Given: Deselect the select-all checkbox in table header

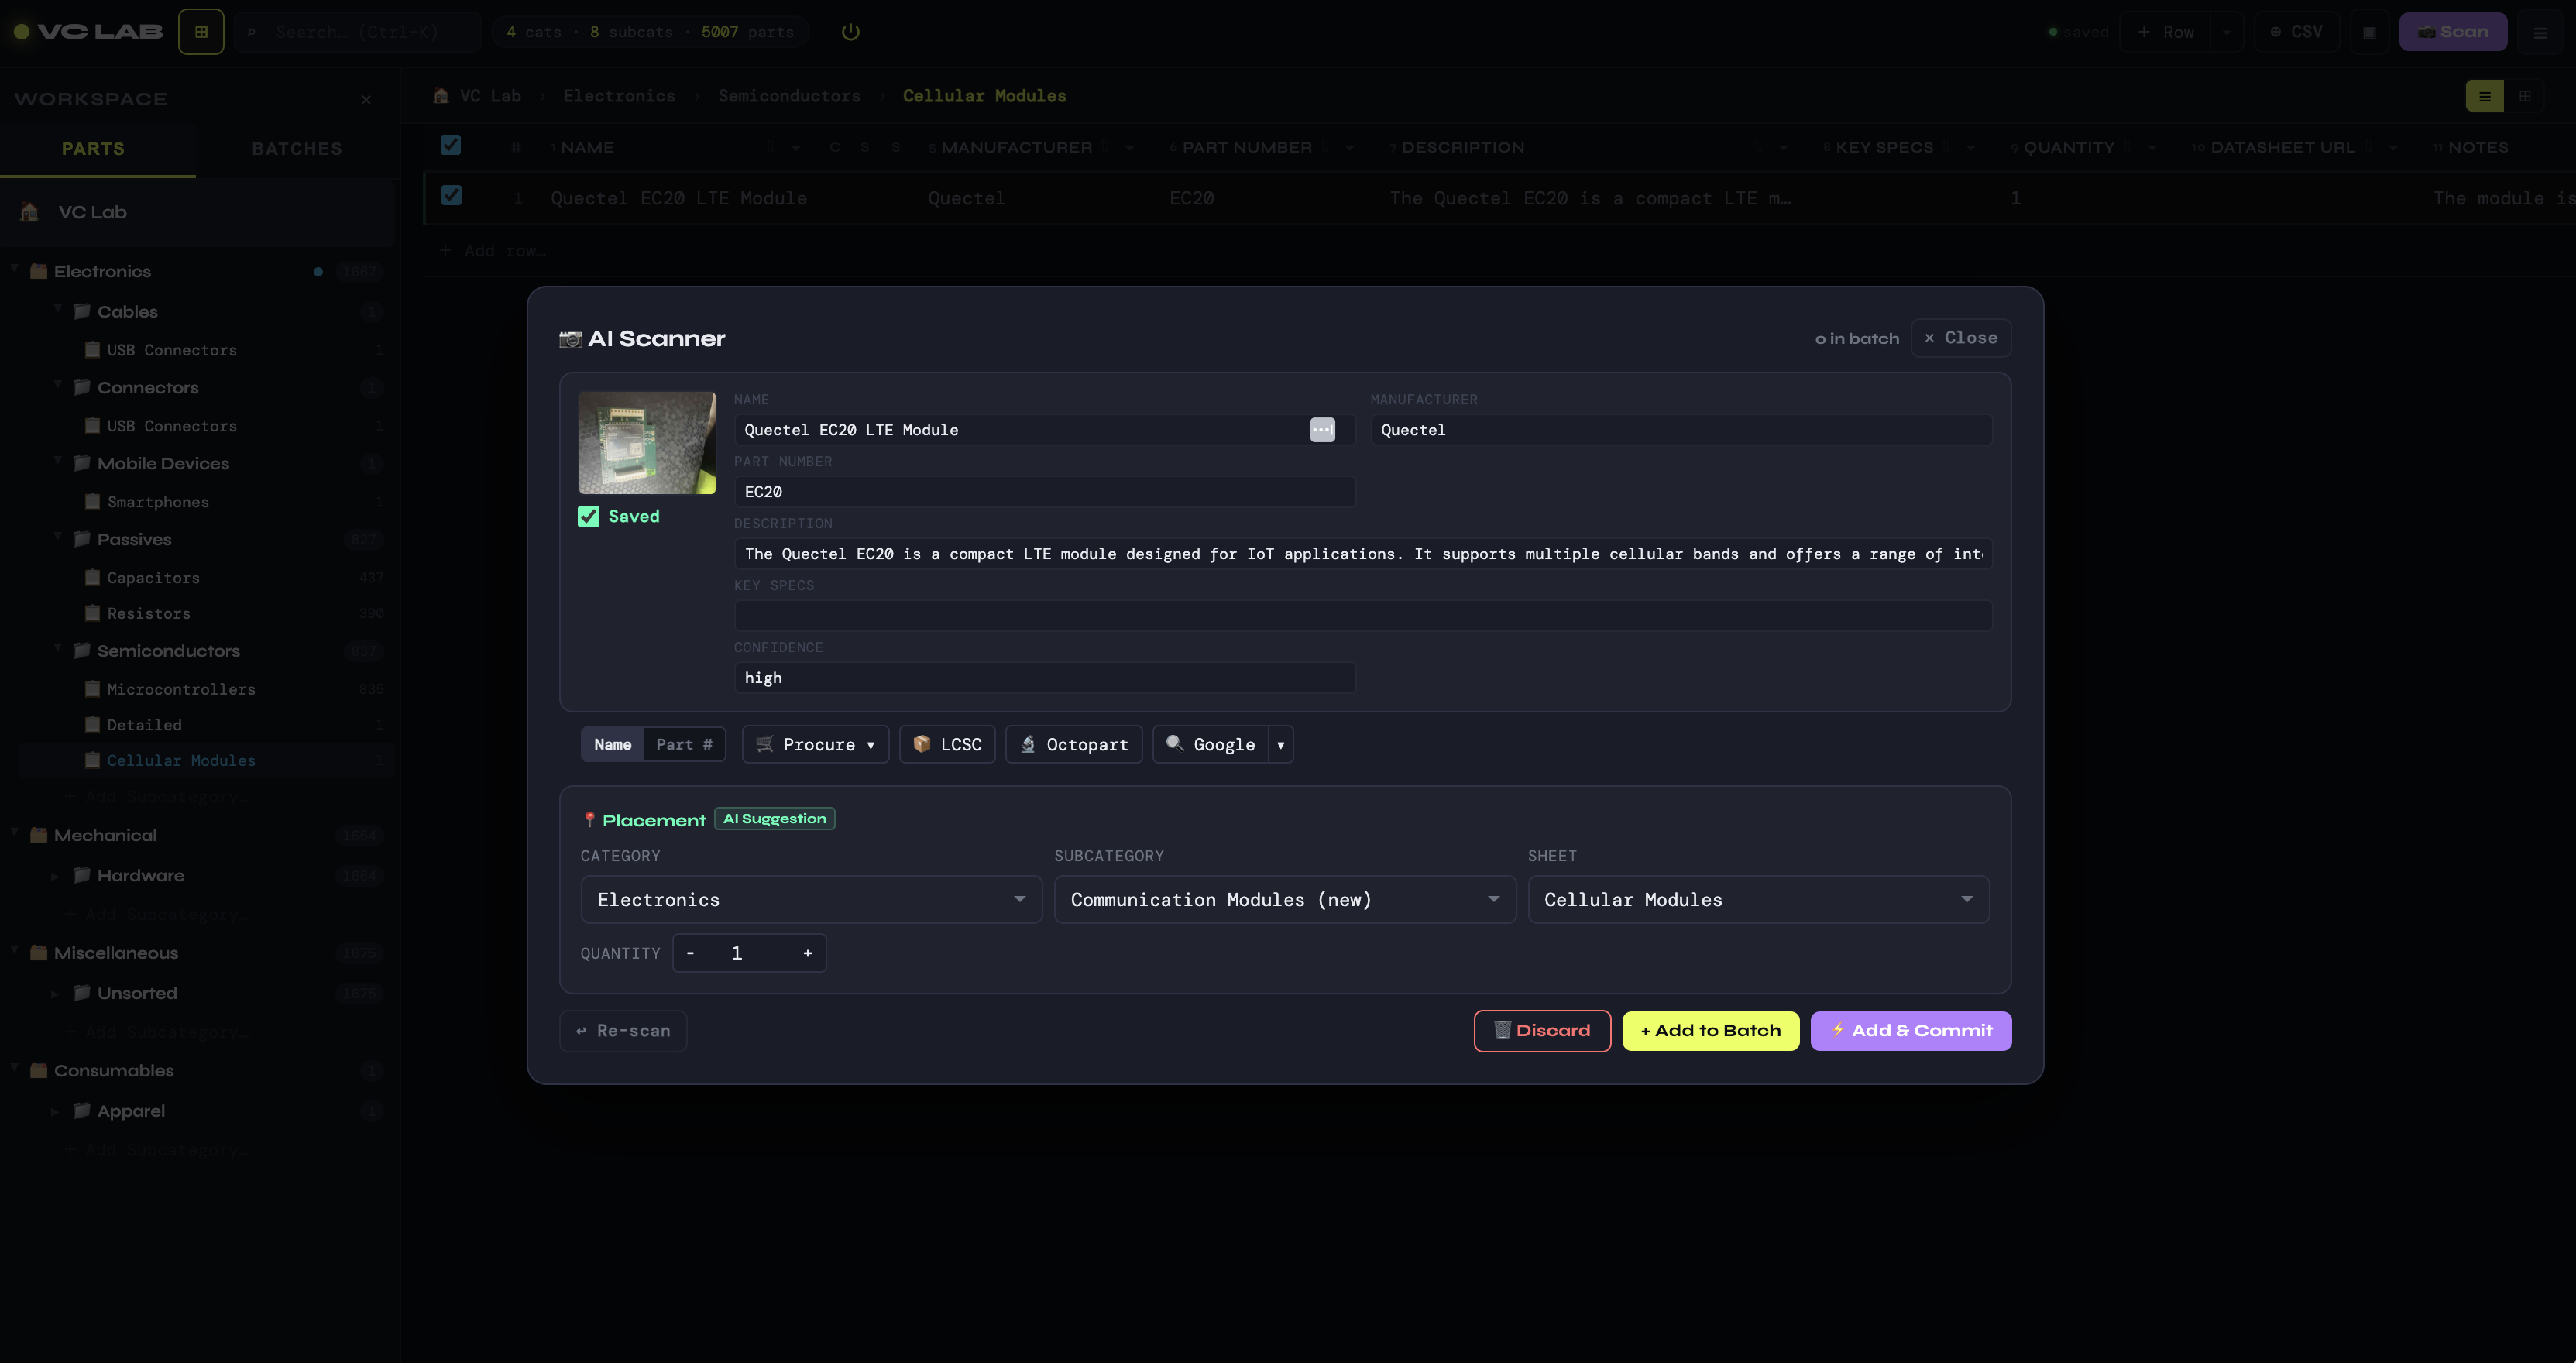Looking at the screenshot, I should (x=451, y=145).
